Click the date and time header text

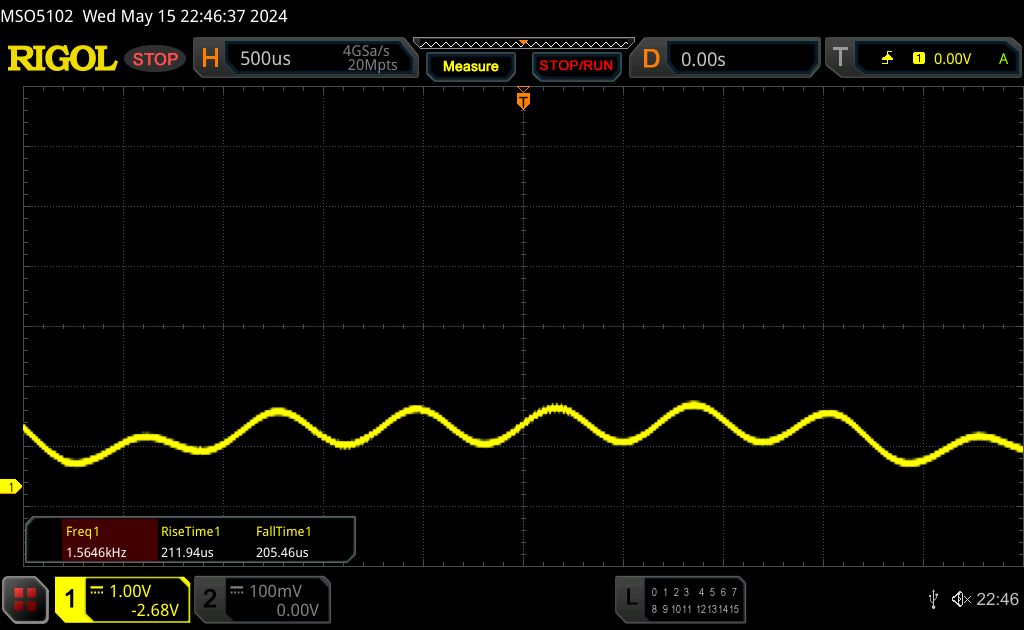tap(185, 16)
